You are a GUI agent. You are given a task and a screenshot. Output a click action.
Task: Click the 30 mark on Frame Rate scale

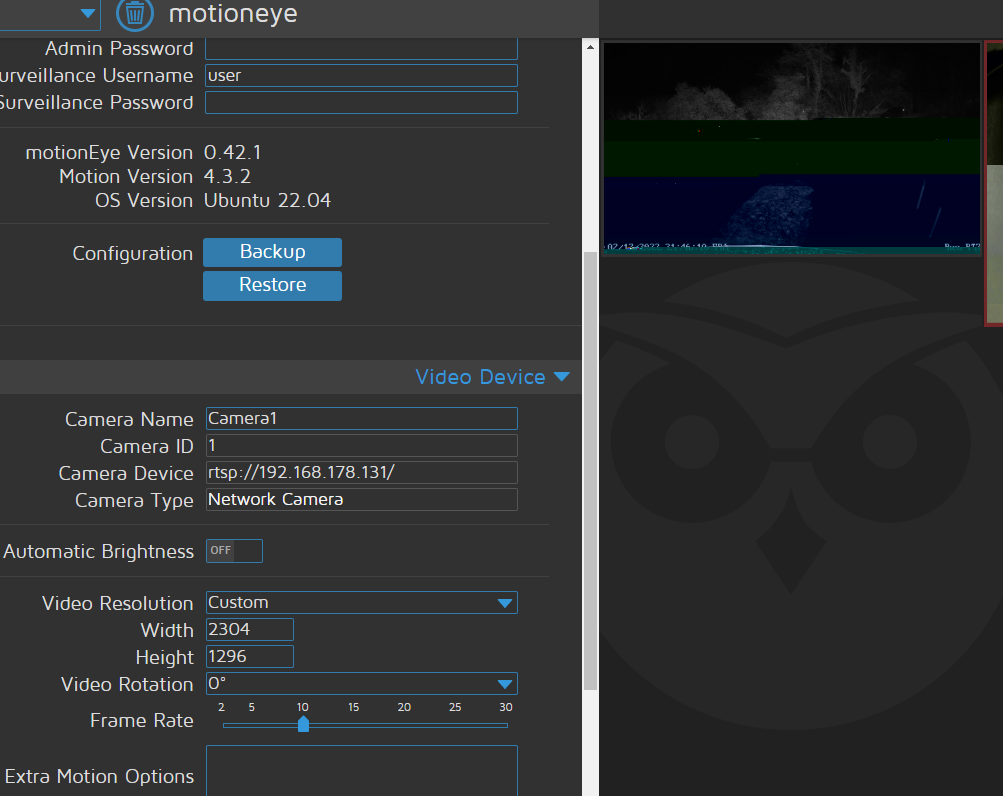506,707
